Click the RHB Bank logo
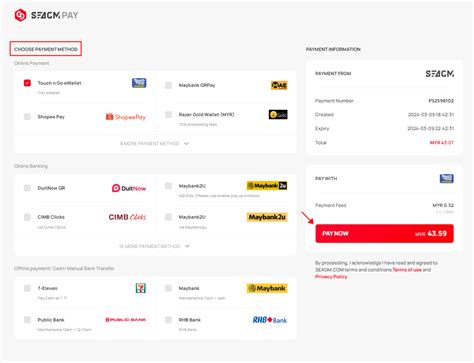 pos(270,320)
